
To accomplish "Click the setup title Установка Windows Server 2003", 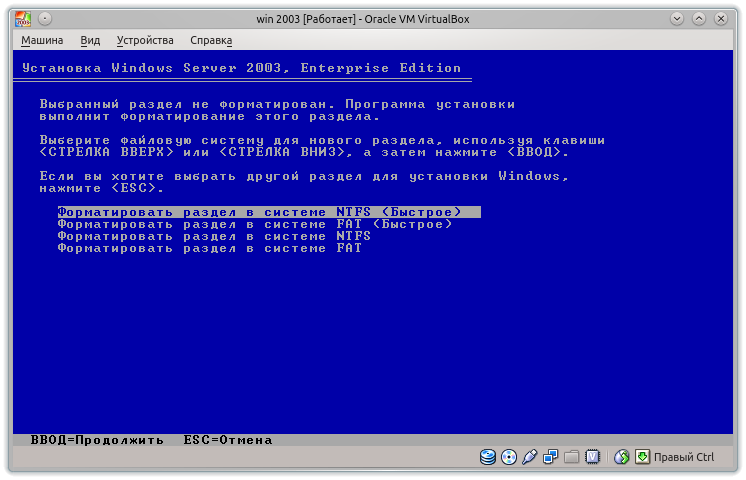I will 242,68.
